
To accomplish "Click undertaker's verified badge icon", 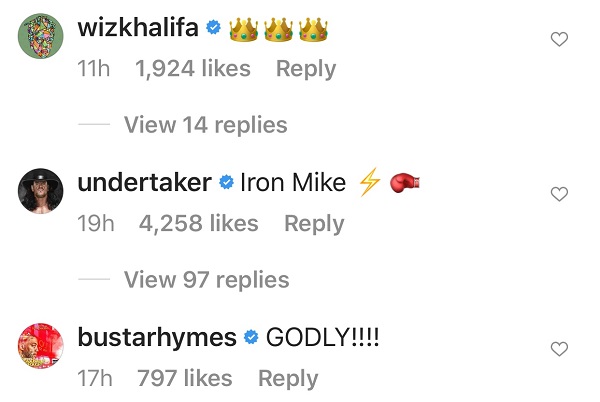I will (x=226, y=184).
